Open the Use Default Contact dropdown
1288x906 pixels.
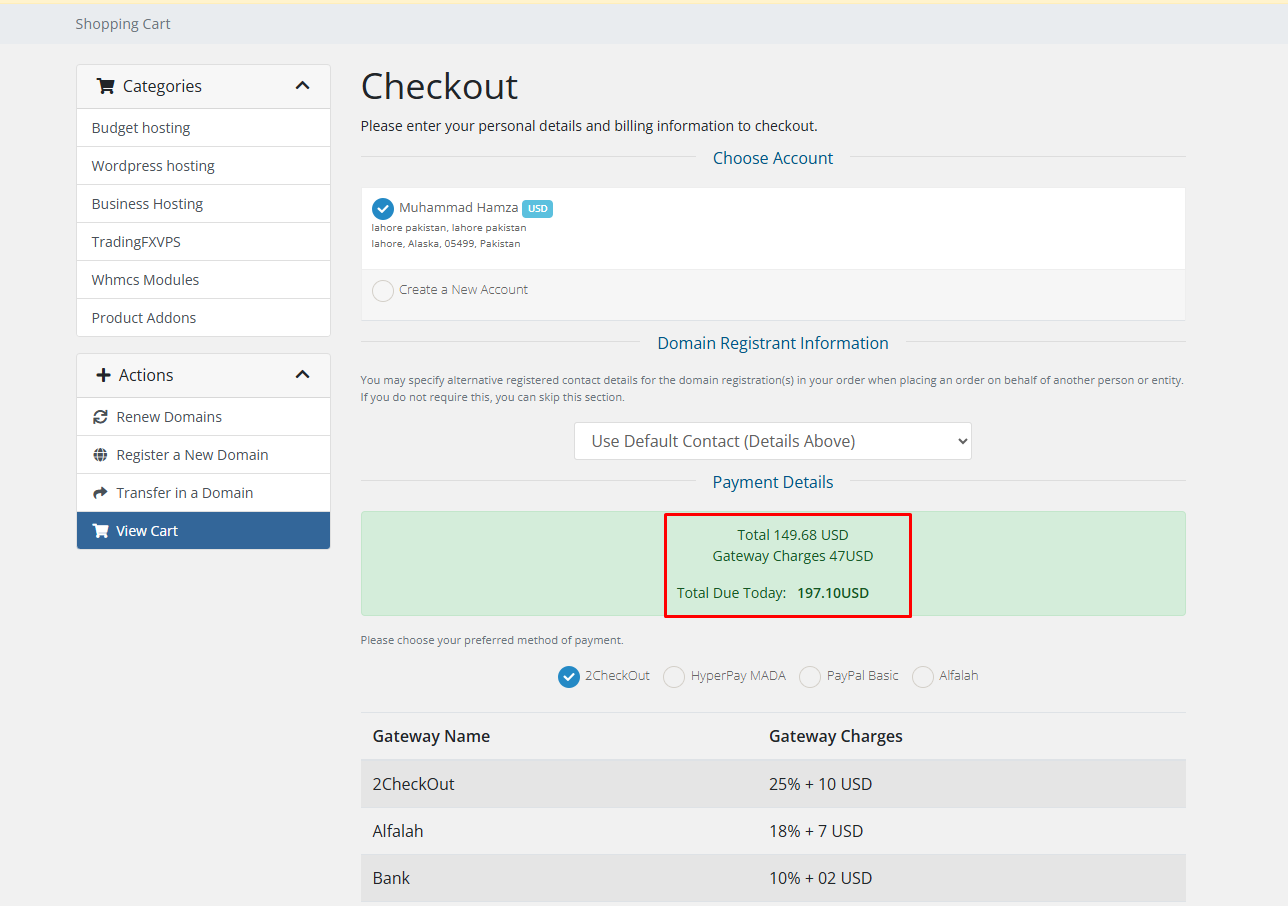point(773,441)
